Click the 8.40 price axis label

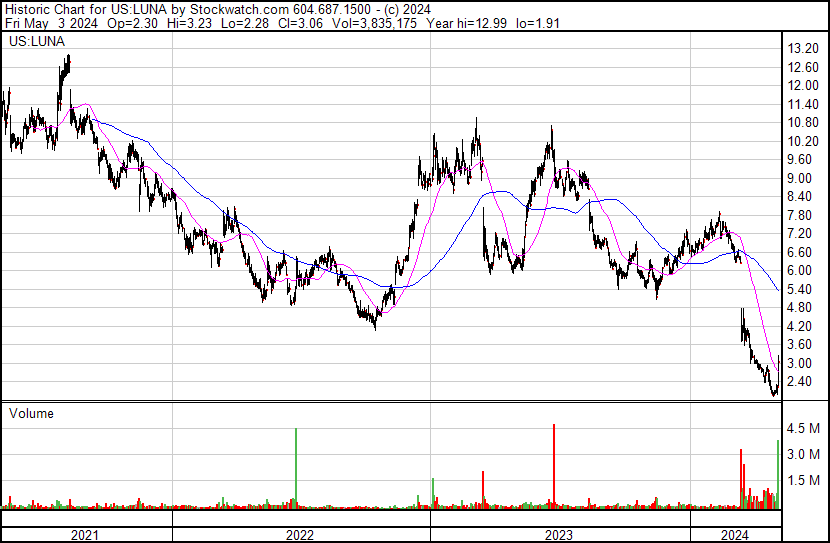coord(800,196)
